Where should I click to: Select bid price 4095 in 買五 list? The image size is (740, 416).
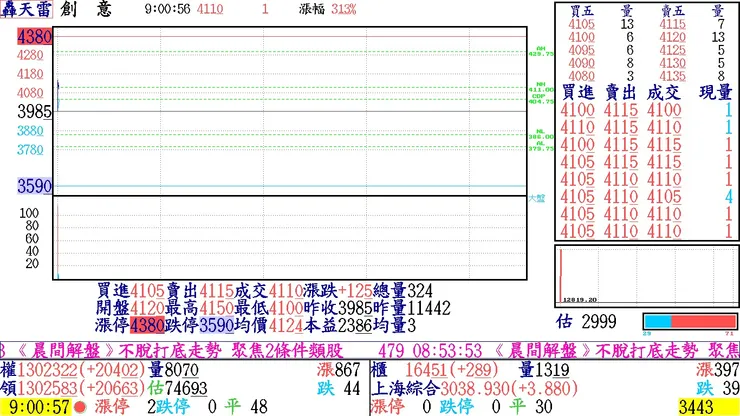(581, 50)
